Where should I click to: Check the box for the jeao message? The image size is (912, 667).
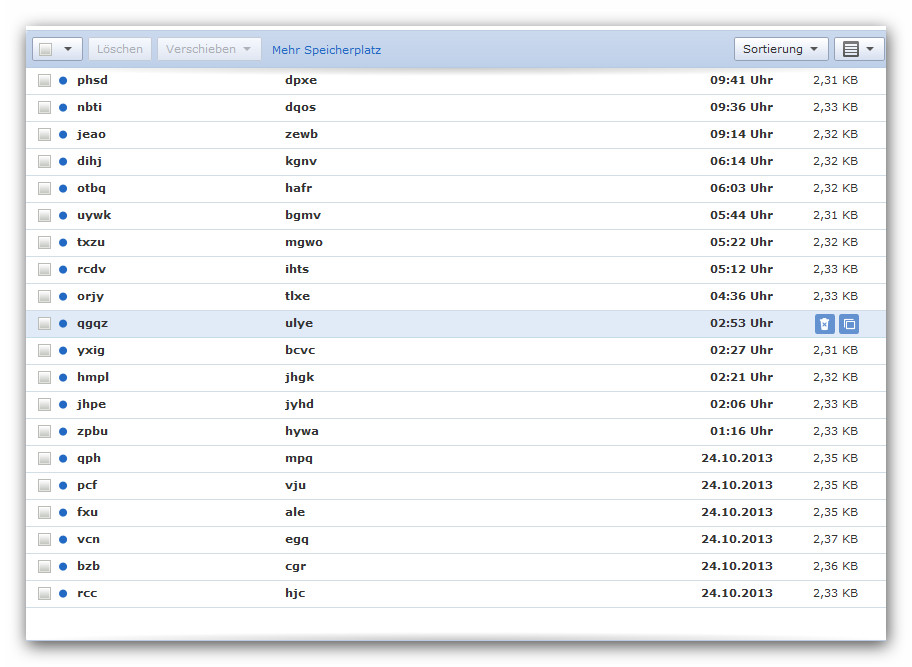click(44, 134)
